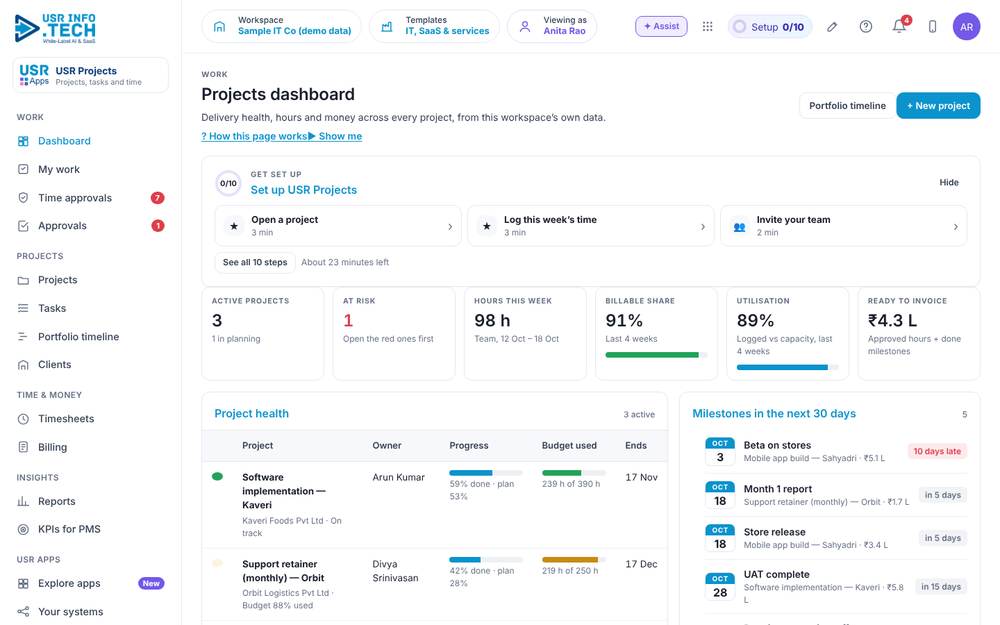Open the AR user avatar menu

(x=966, y=26)
